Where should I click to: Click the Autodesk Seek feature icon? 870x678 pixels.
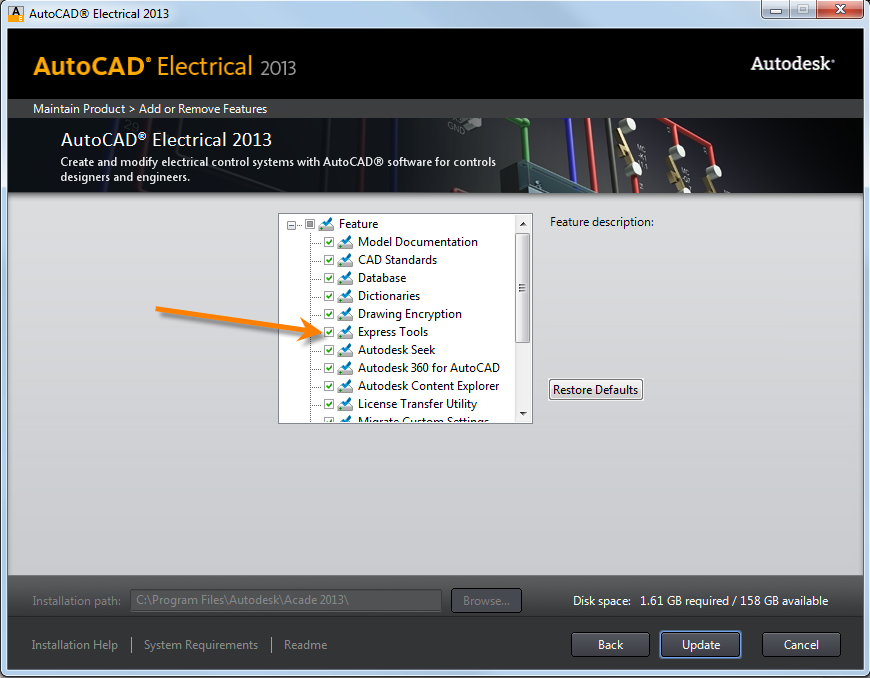pos(345,350)
